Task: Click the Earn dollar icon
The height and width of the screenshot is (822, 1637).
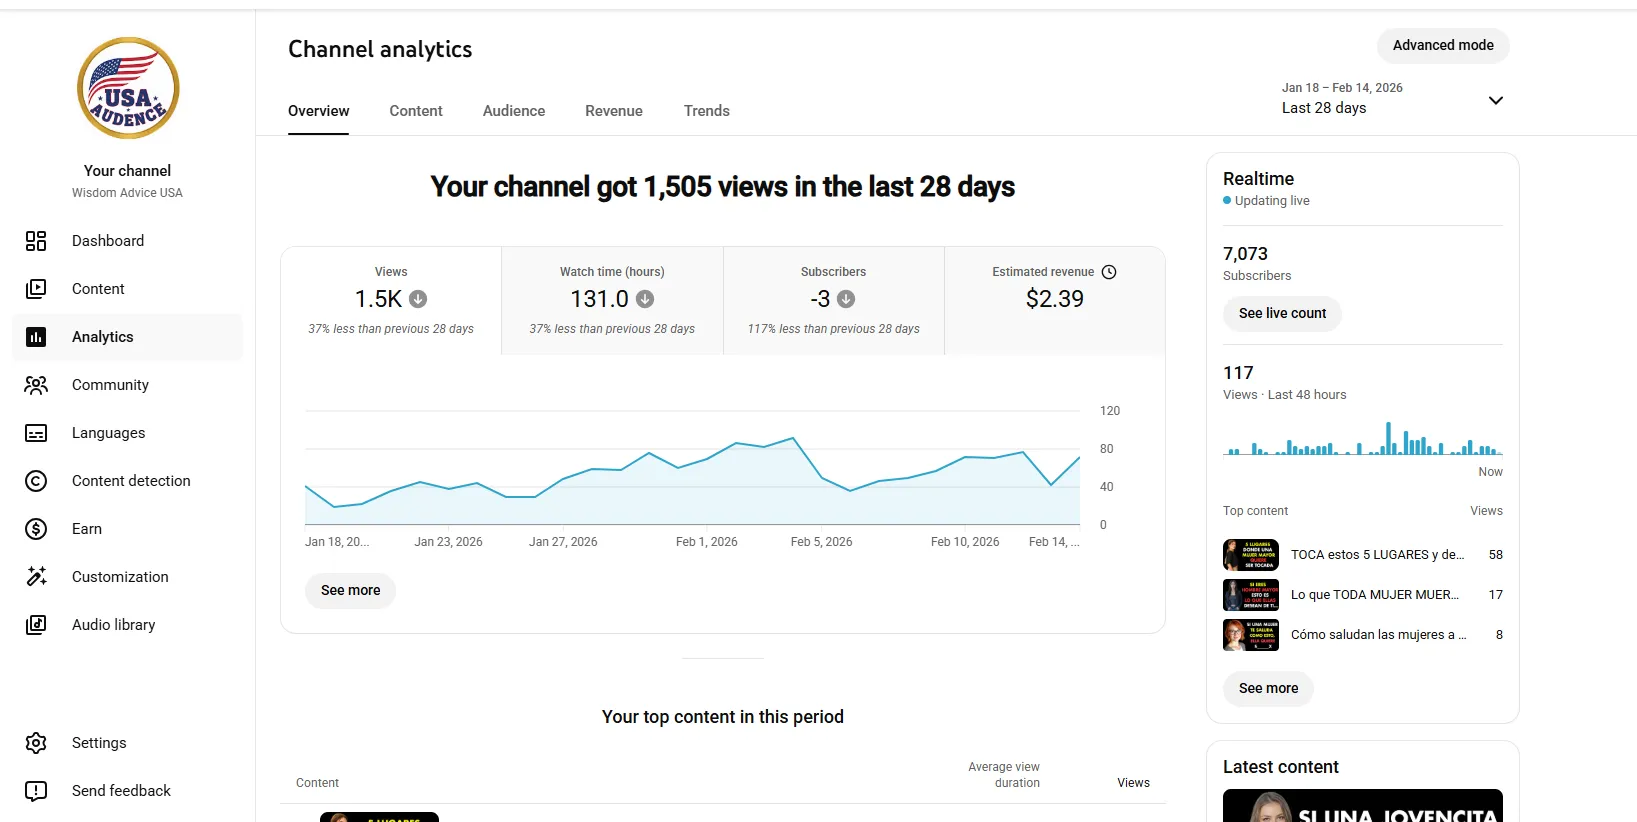Action: [x=36, y=529]
